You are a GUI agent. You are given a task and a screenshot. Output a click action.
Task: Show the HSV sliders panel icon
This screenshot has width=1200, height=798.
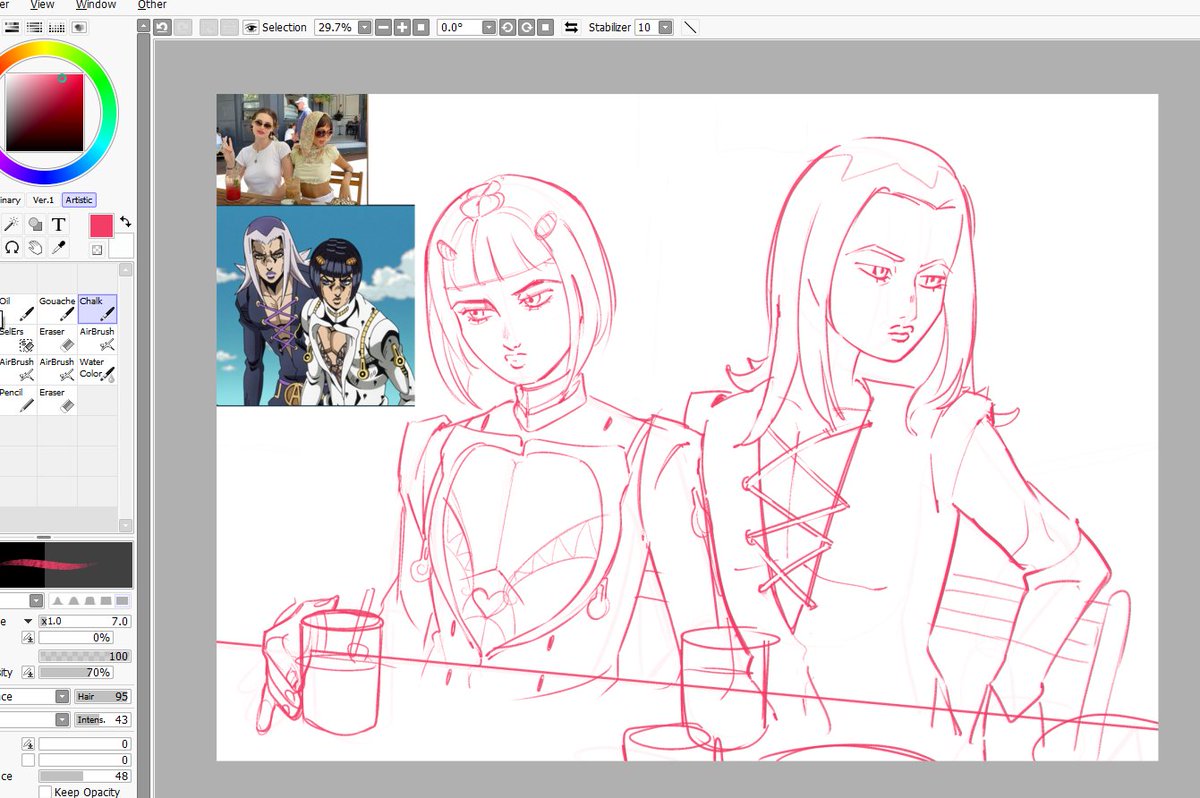click(35, 27)
